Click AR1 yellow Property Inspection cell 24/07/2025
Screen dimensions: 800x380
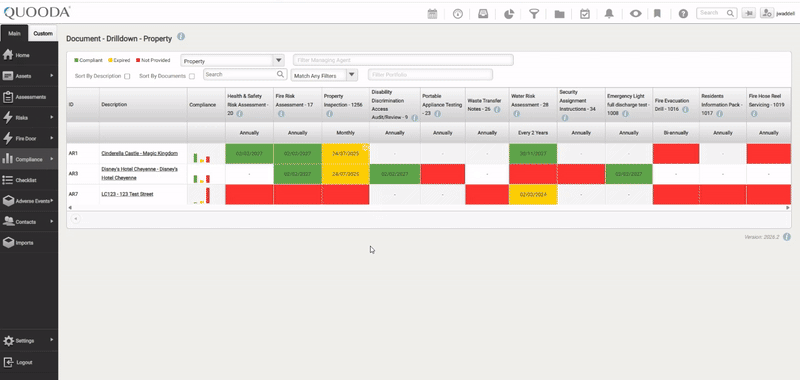coord(345,154)
